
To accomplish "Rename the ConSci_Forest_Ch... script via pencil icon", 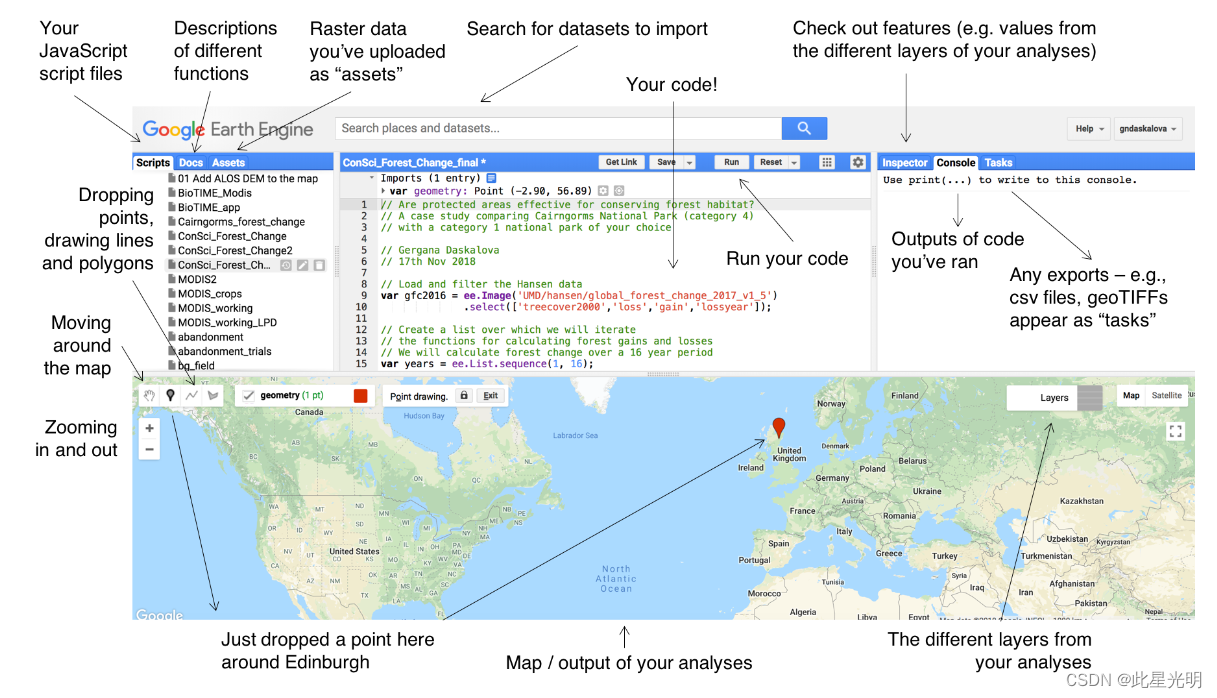I will click(x=302, y=265).
